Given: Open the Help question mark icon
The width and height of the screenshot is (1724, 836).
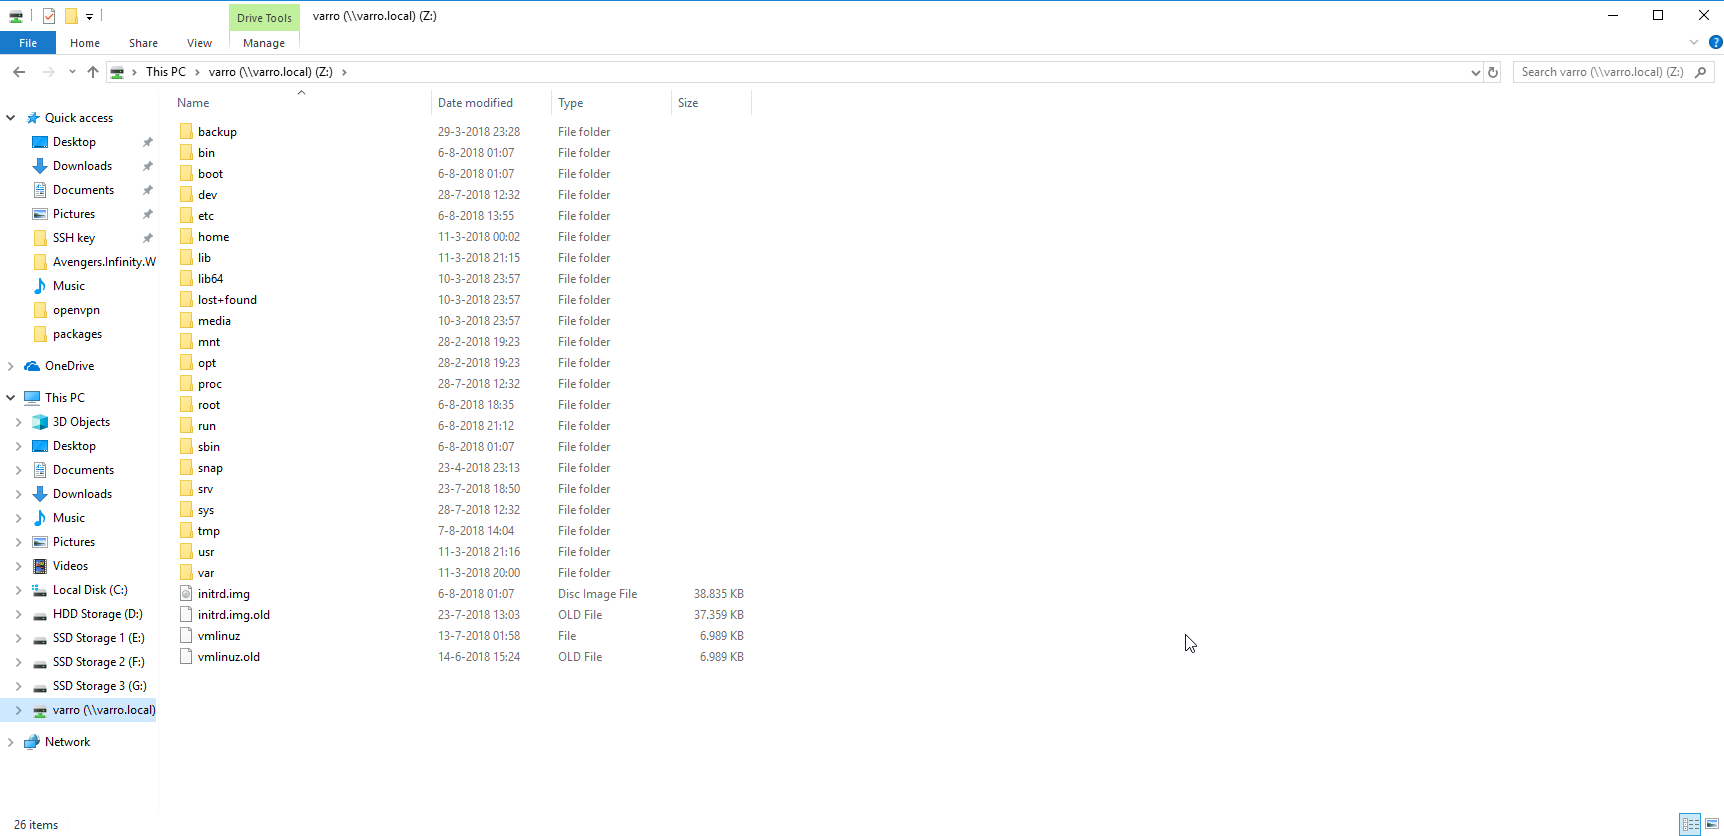Looking at the screenshot, I should [1715, 43].
